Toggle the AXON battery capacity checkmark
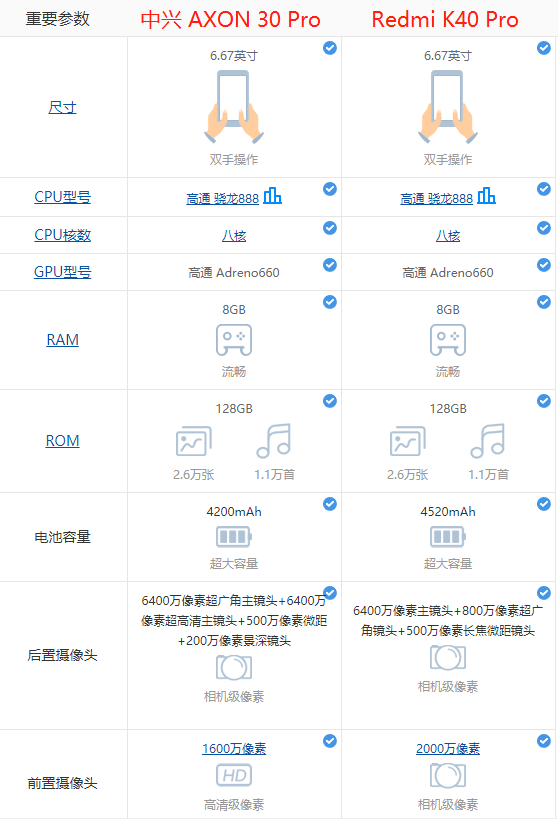The width and height of the screenshot is (558, 819). point(330,504)
